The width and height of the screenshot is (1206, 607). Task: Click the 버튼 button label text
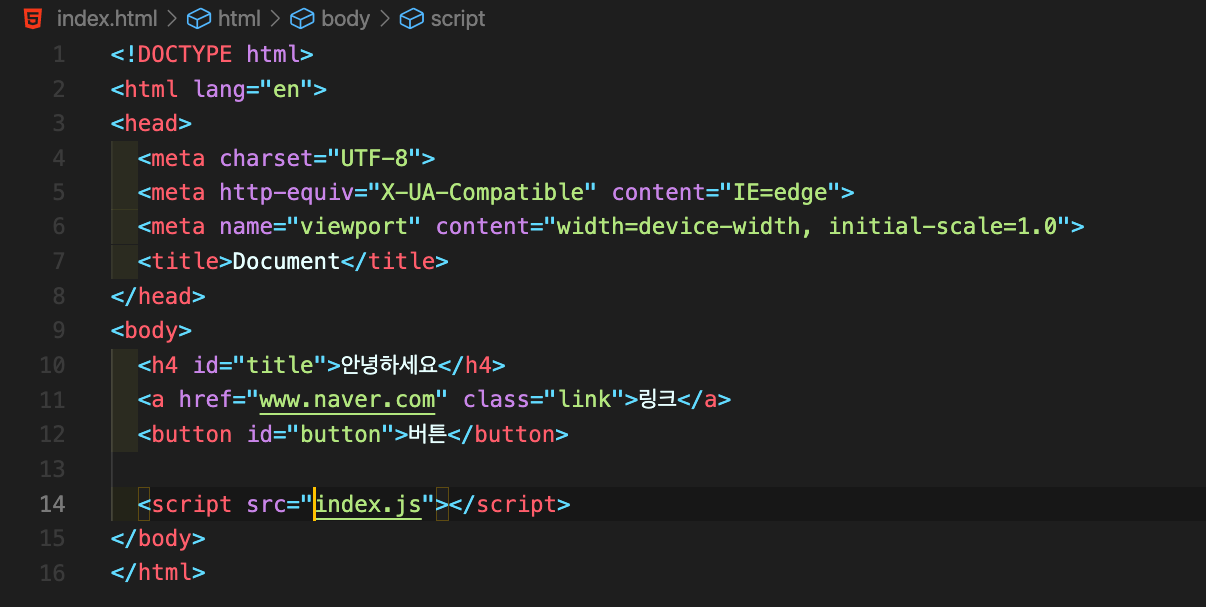(428, 434)
